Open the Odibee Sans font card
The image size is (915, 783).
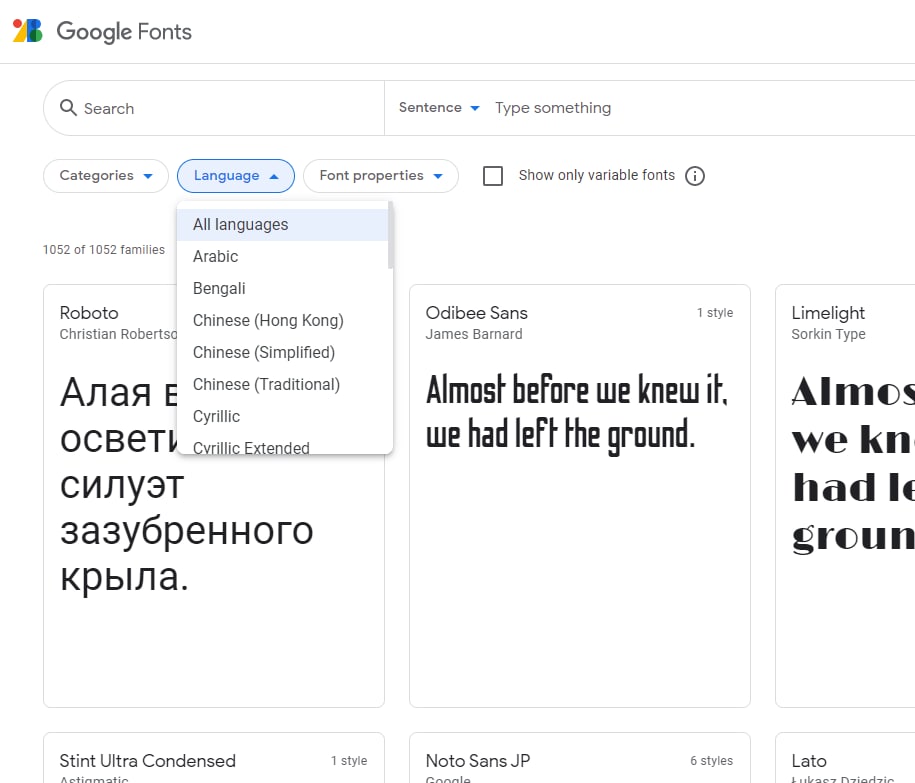pyautogui.click(x=579, y=496)
